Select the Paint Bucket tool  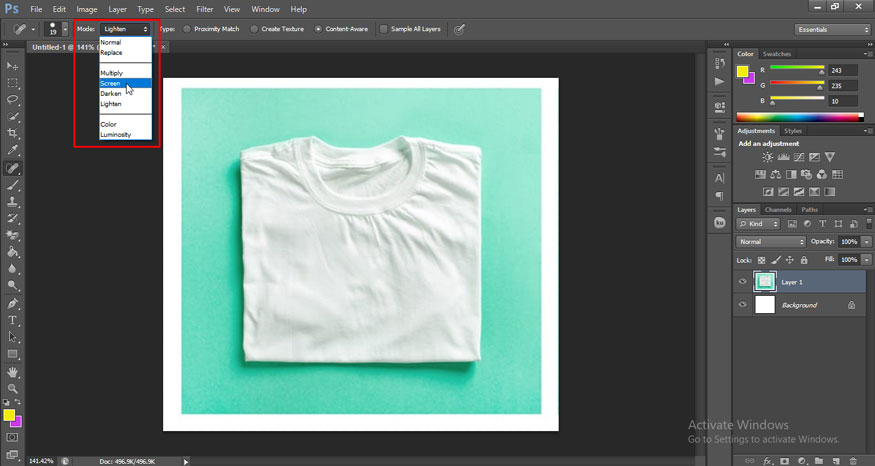click(x=12, y=252)
